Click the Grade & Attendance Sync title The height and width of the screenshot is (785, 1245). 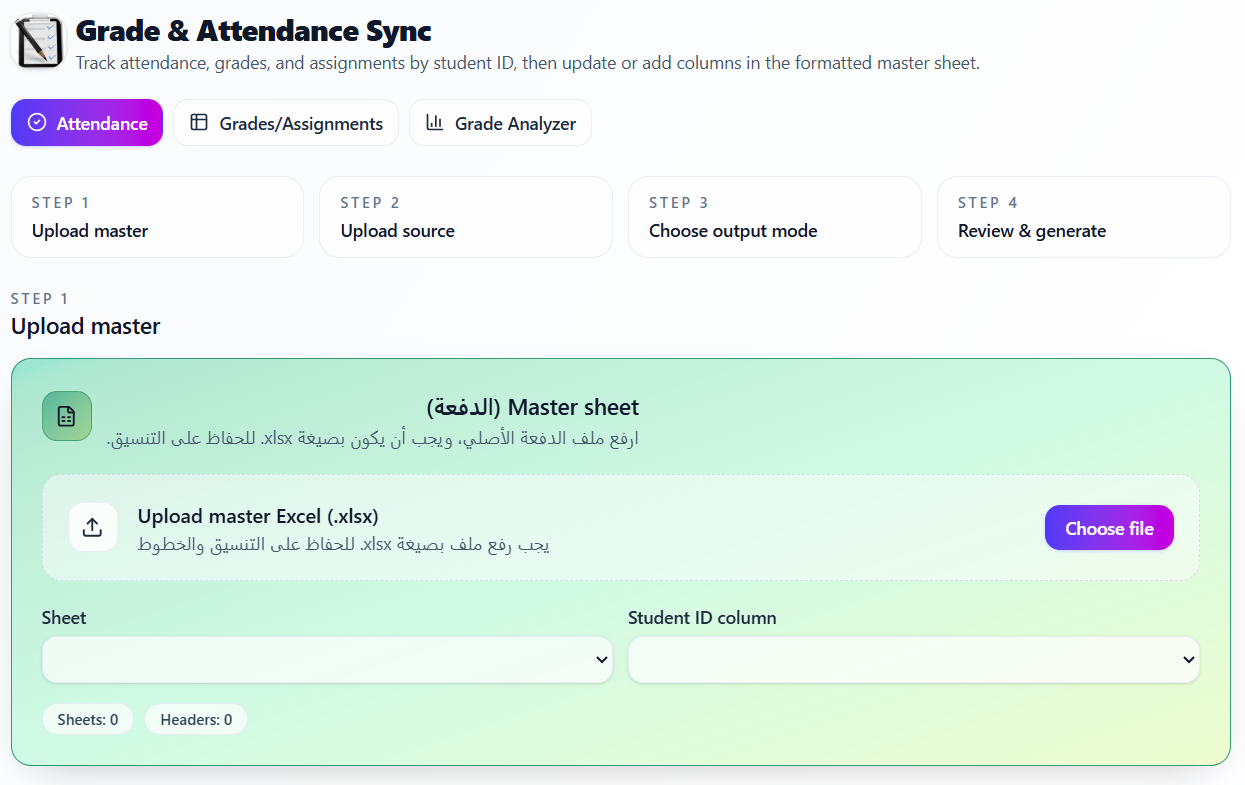click(254, 31)
